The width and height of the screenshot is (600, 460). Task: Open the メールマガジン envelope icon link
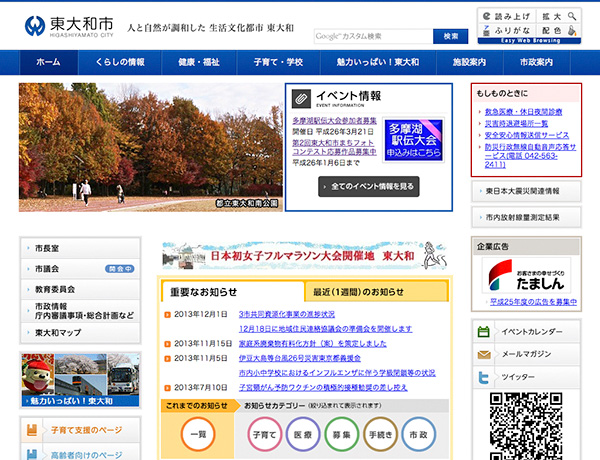(x=484, y=354)
